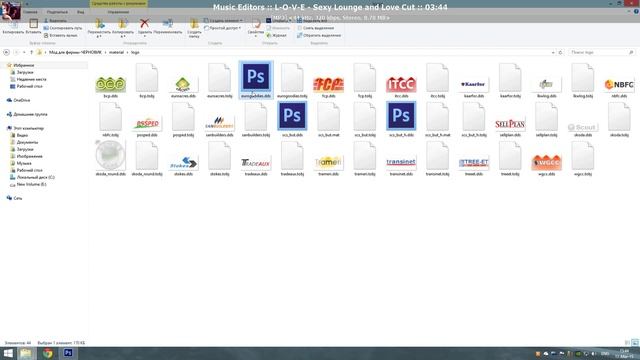Open Локальный диск (C:) in the sidebar
Image resolution: width=640 pixels, height=360 pixels.
click(32, 177)
